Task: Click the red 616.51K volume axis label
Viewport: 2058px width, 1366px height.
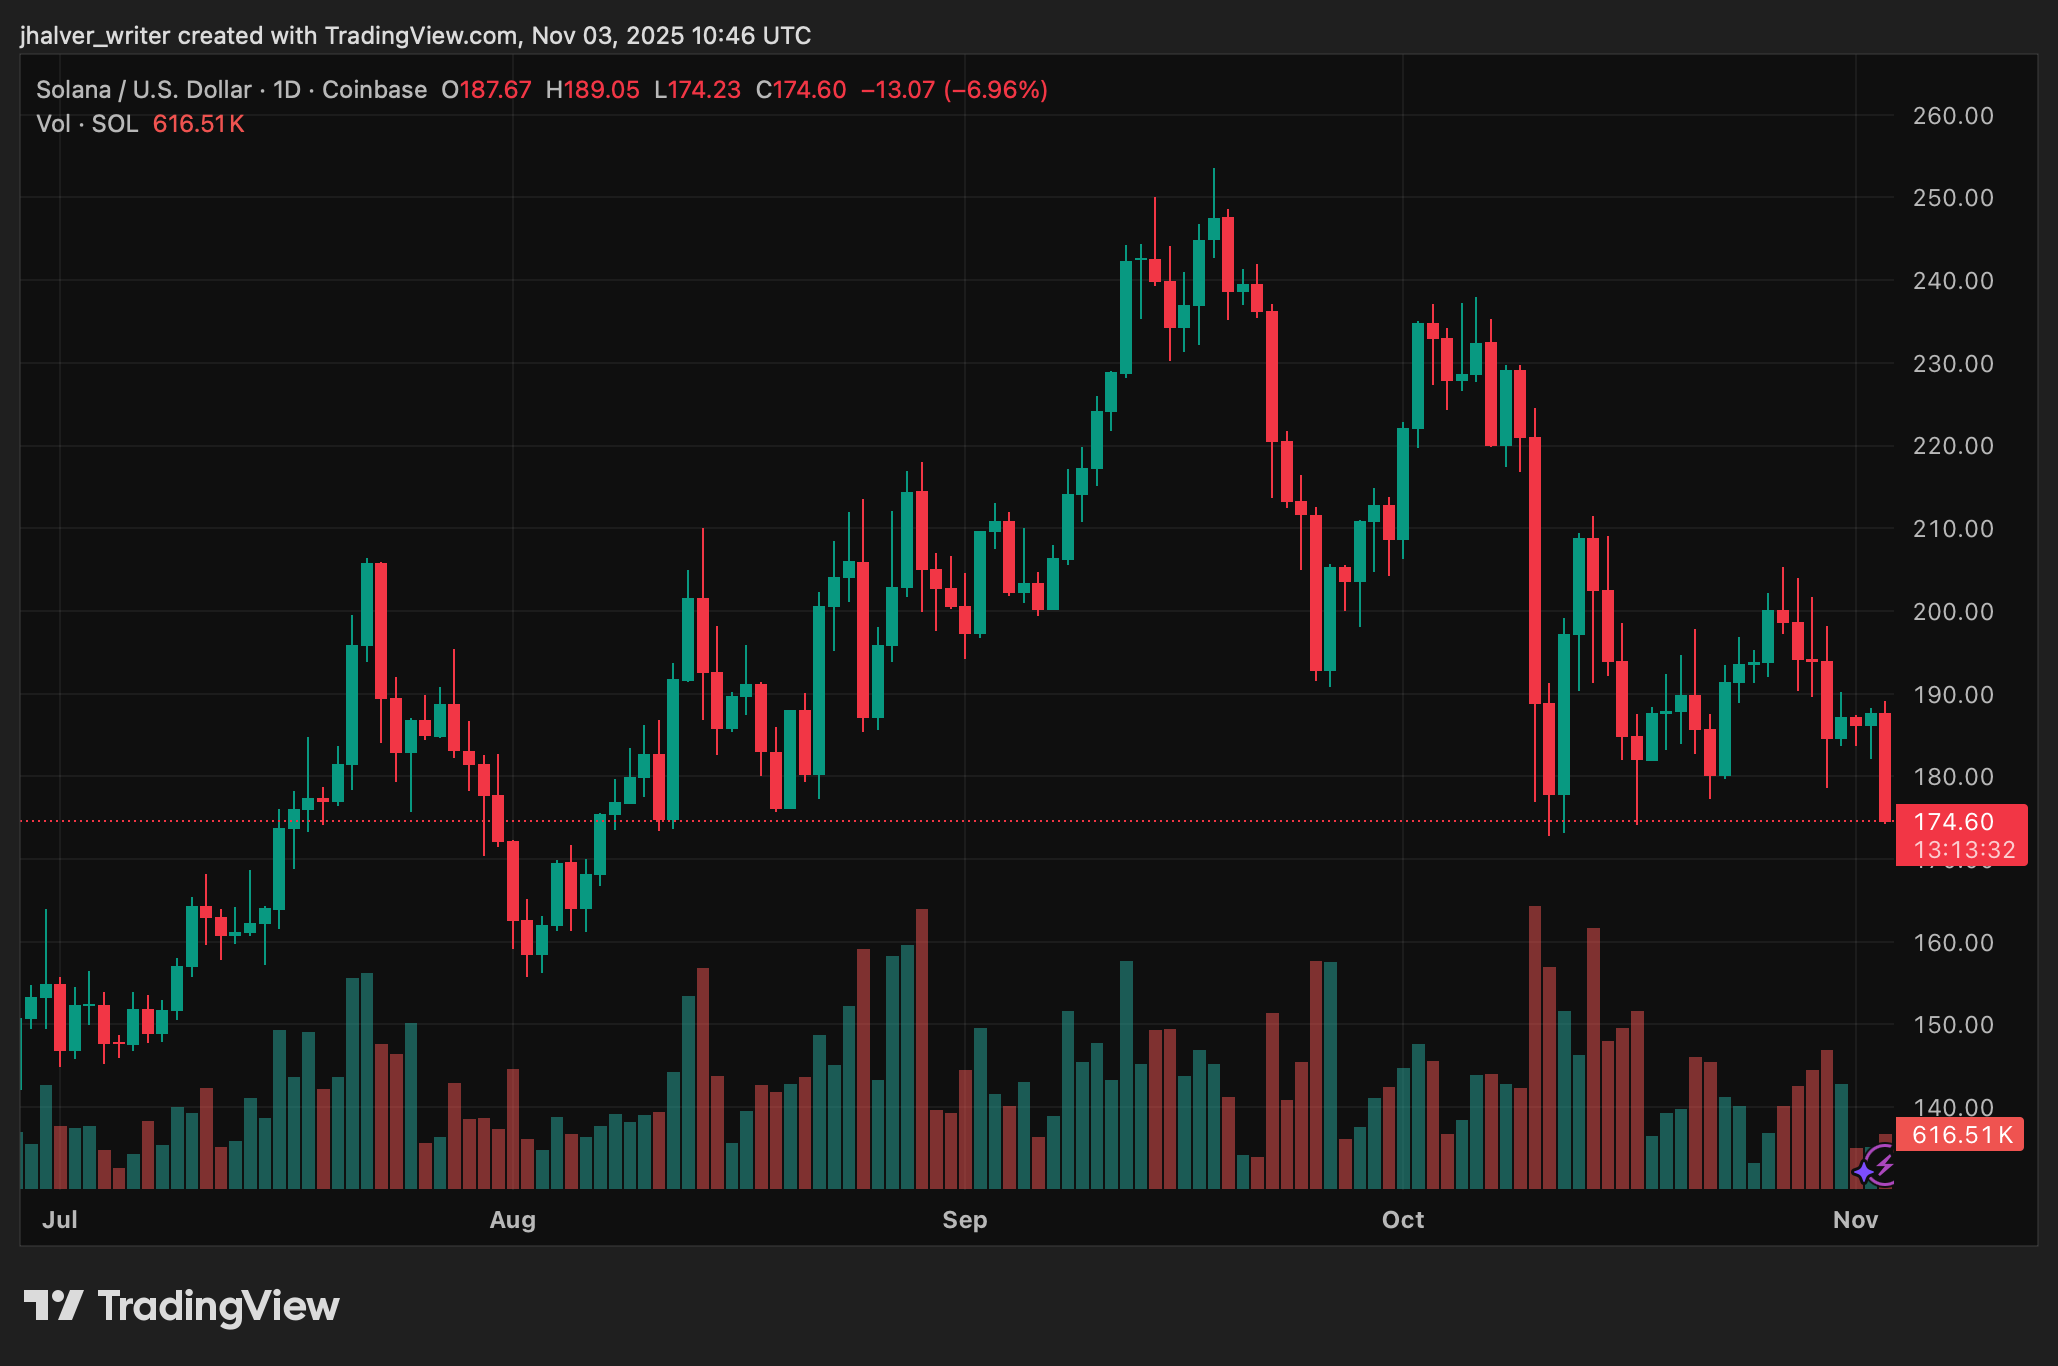Action: click(x=1960, y=1135)
